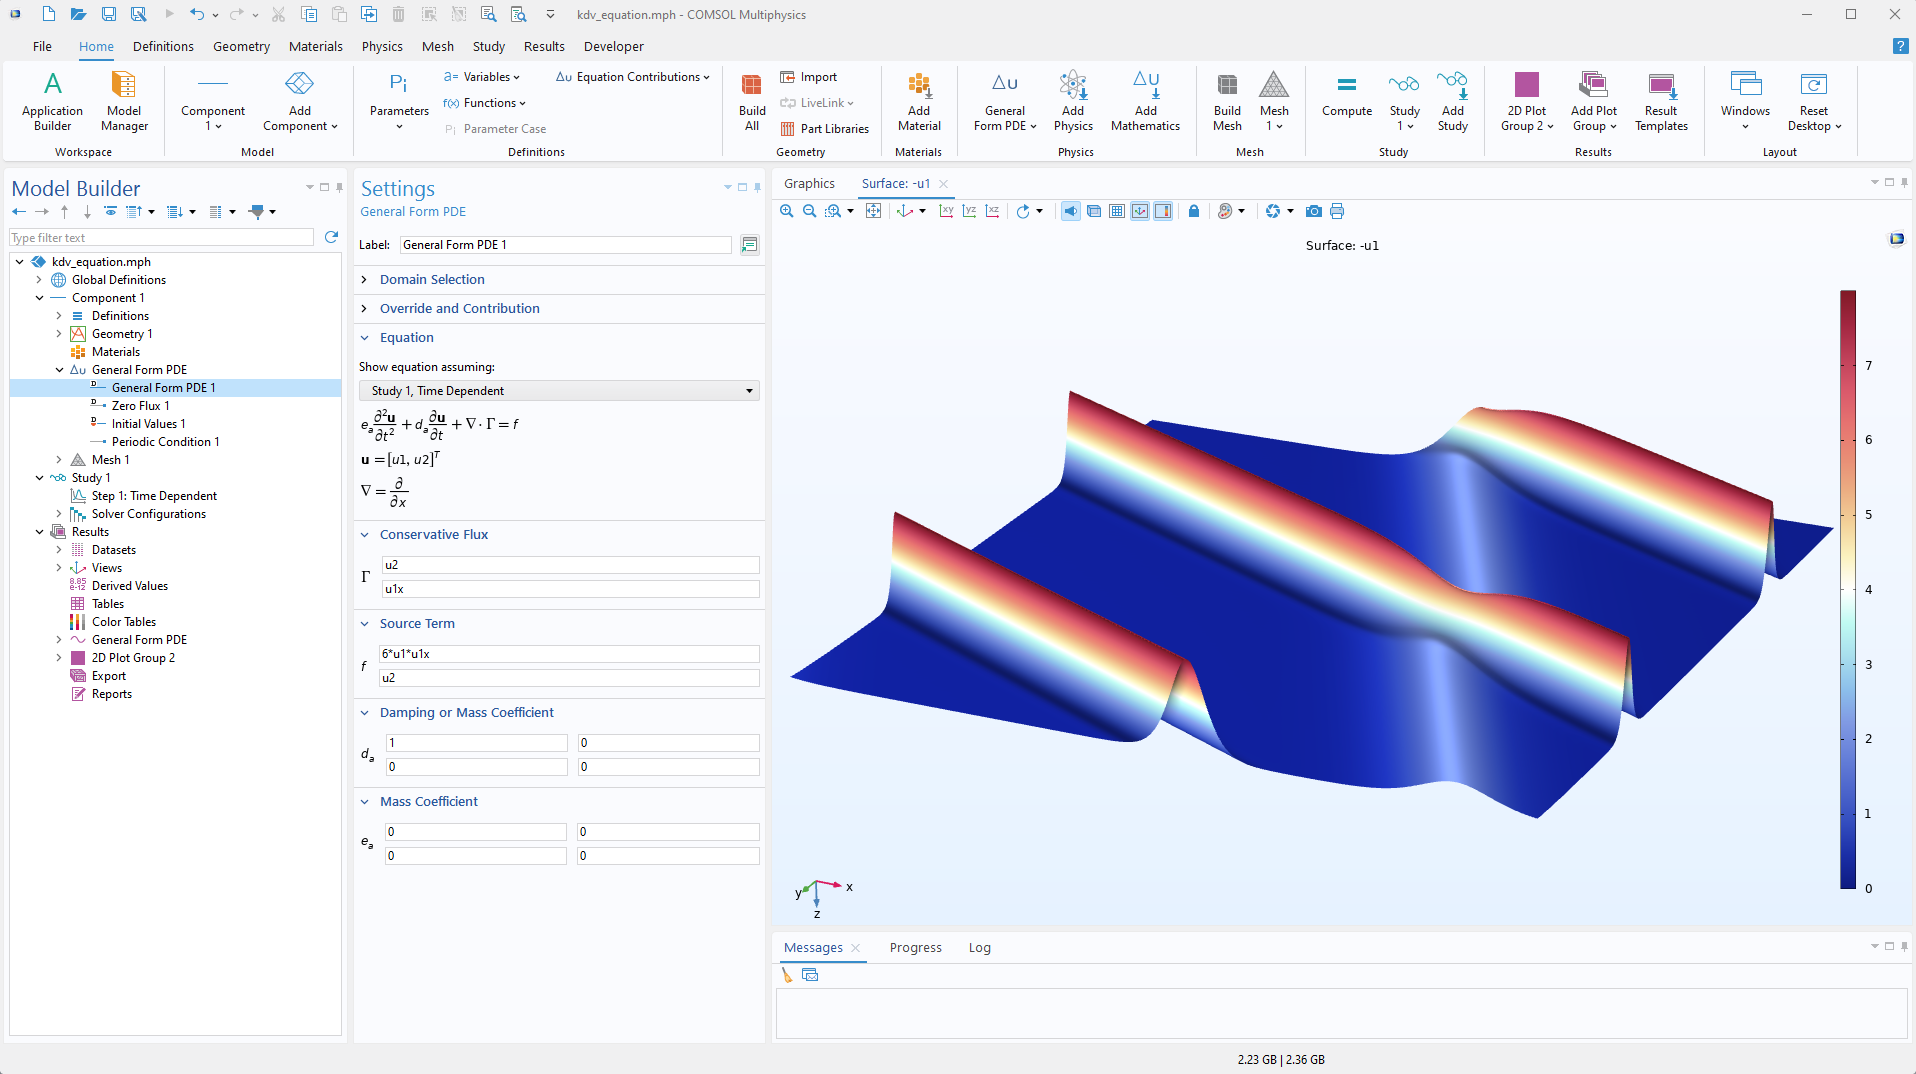1916x1074 pixels.
Task: Open the Model Manager
Action: coord(124,101)
